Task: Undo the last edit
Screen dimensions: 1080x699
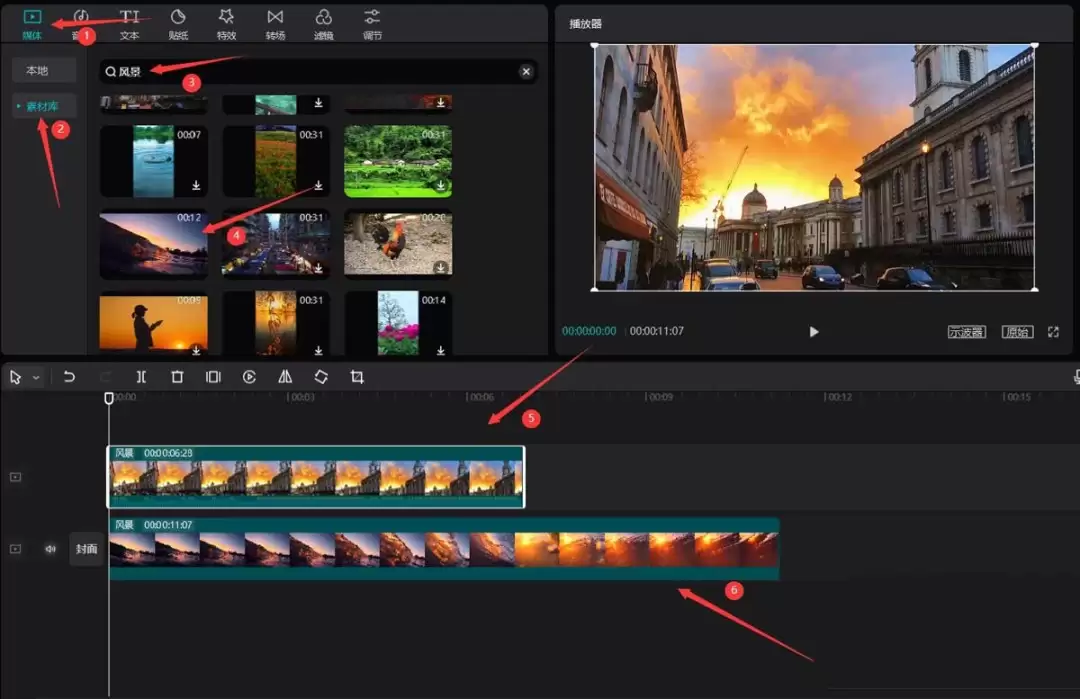Action: (x=69, y=377)
